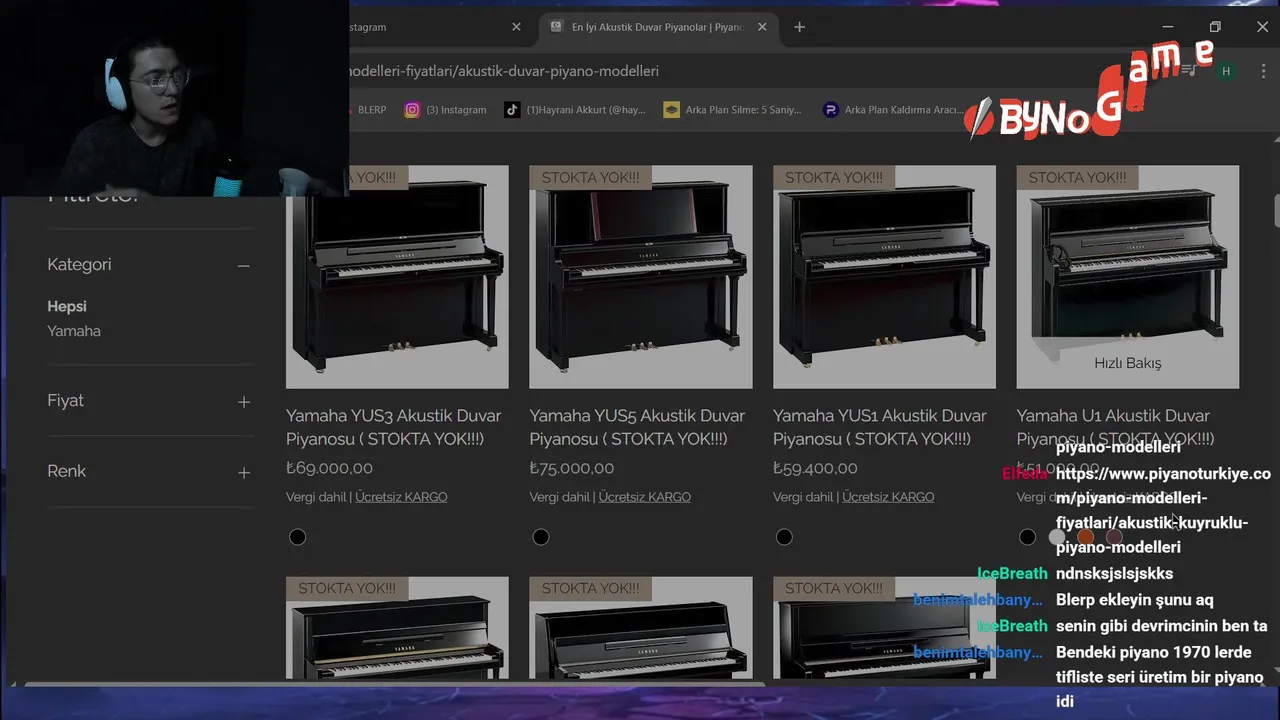The height and width of the screenshot is (720, 1280).
Task: Select white color swatch for Yamaha U1
Action: coord(1057,537)
